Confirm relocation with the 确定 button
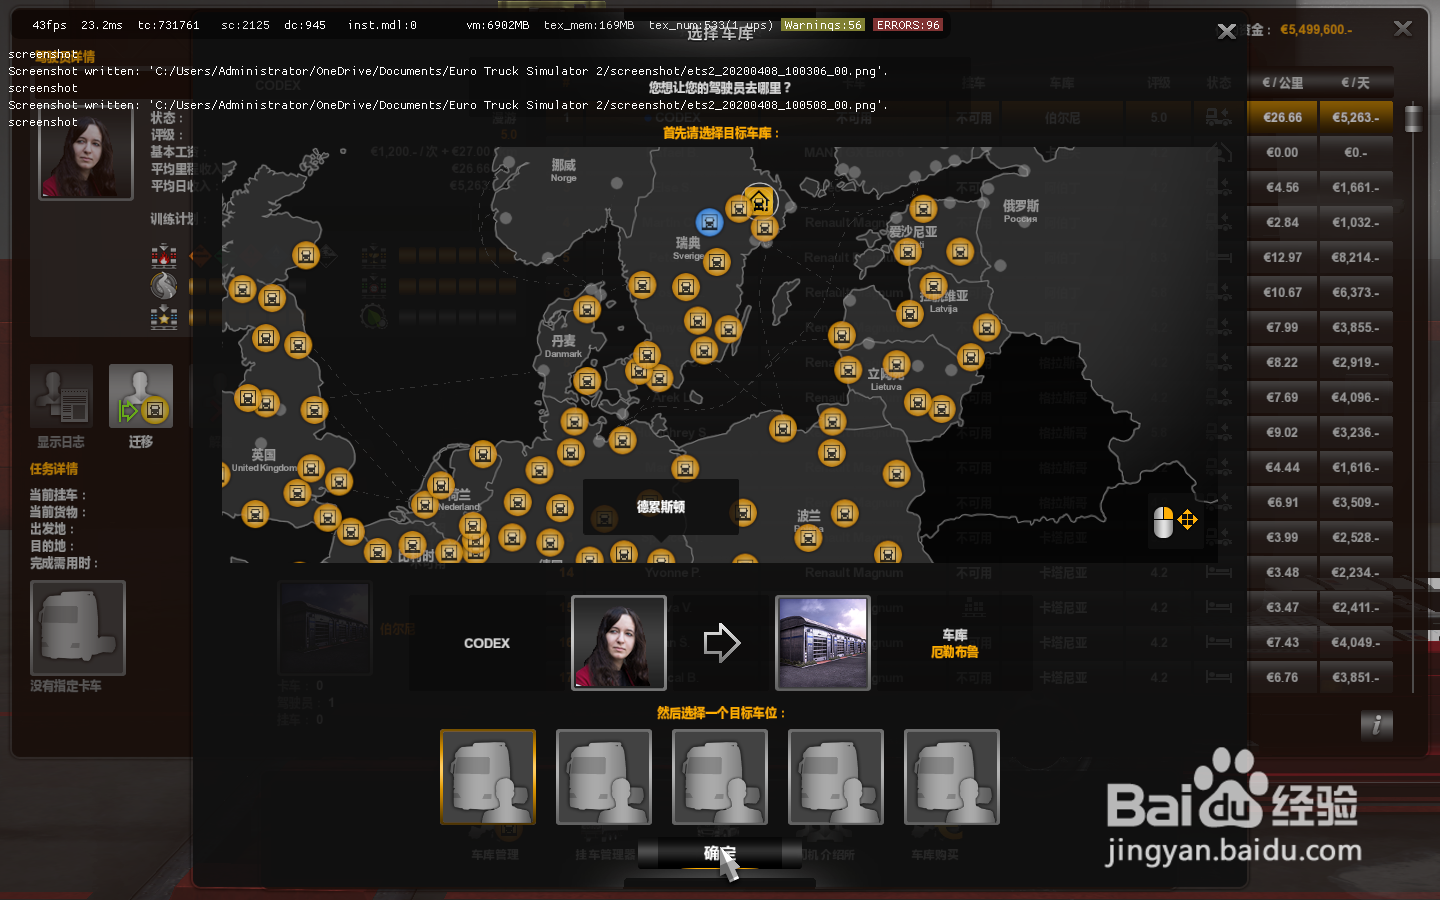The width and height of the screenshot is (1440, 900). (x=720, y=853)
